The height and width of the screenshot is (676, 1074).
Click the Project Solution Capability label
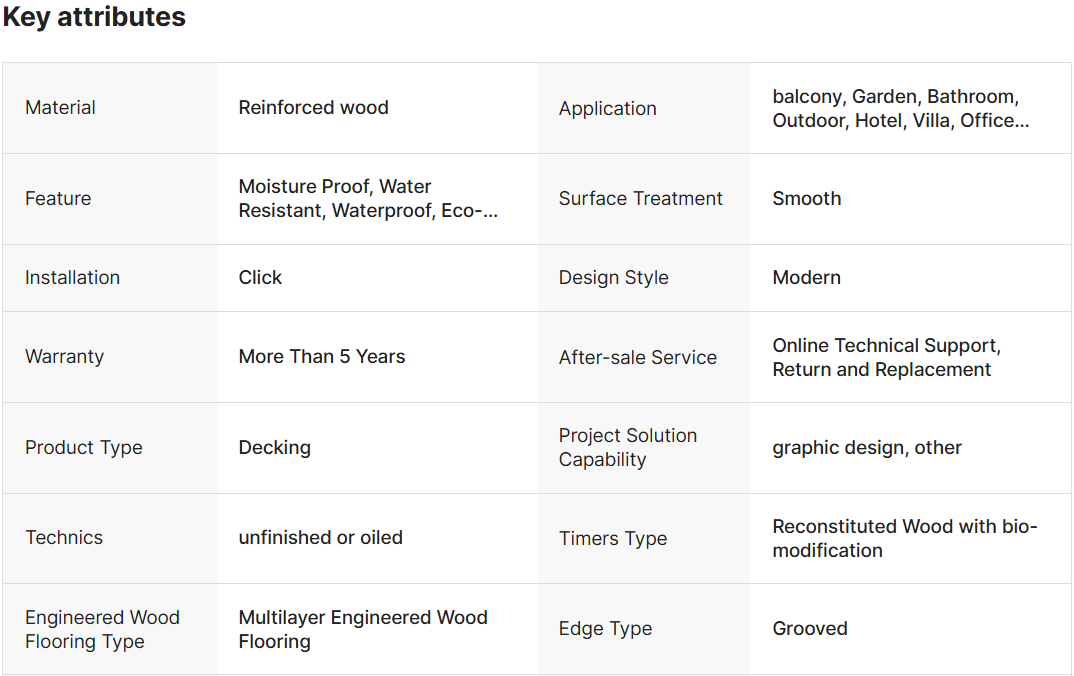tap(627, 448)
